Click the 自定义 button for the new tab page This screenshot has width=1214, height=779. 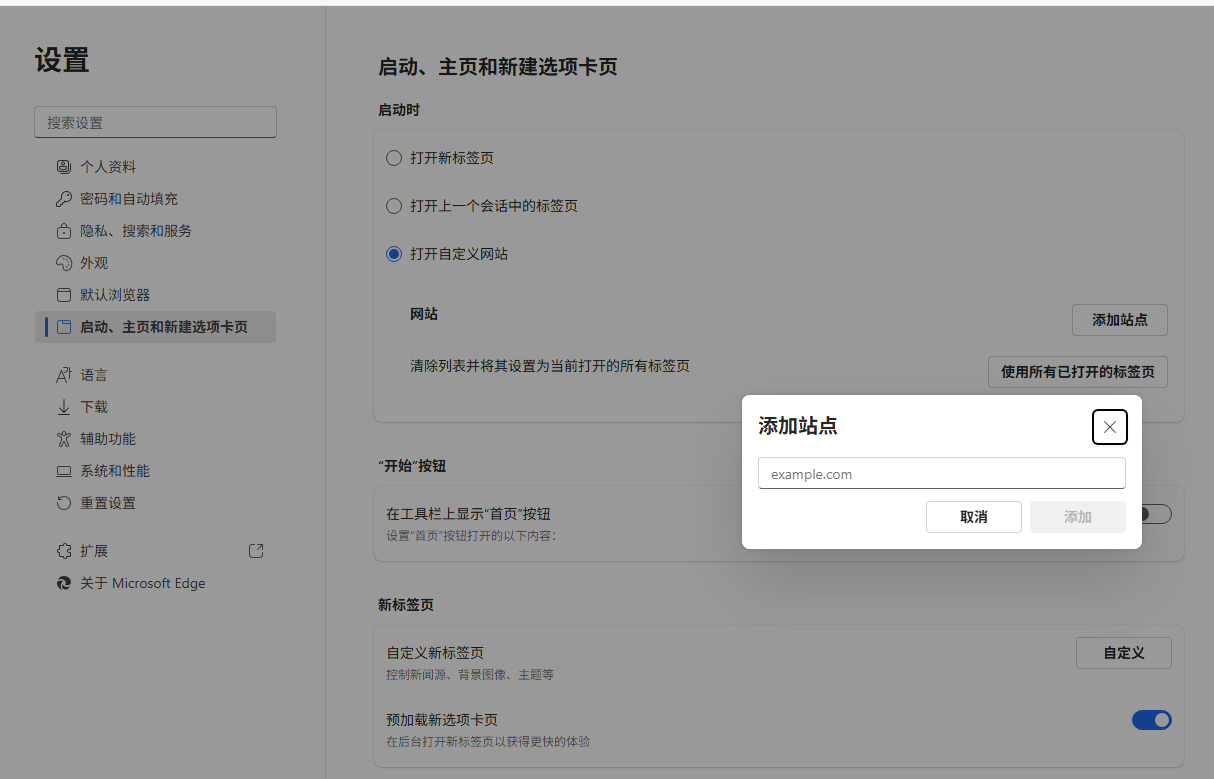click(x=1124, y=653)
